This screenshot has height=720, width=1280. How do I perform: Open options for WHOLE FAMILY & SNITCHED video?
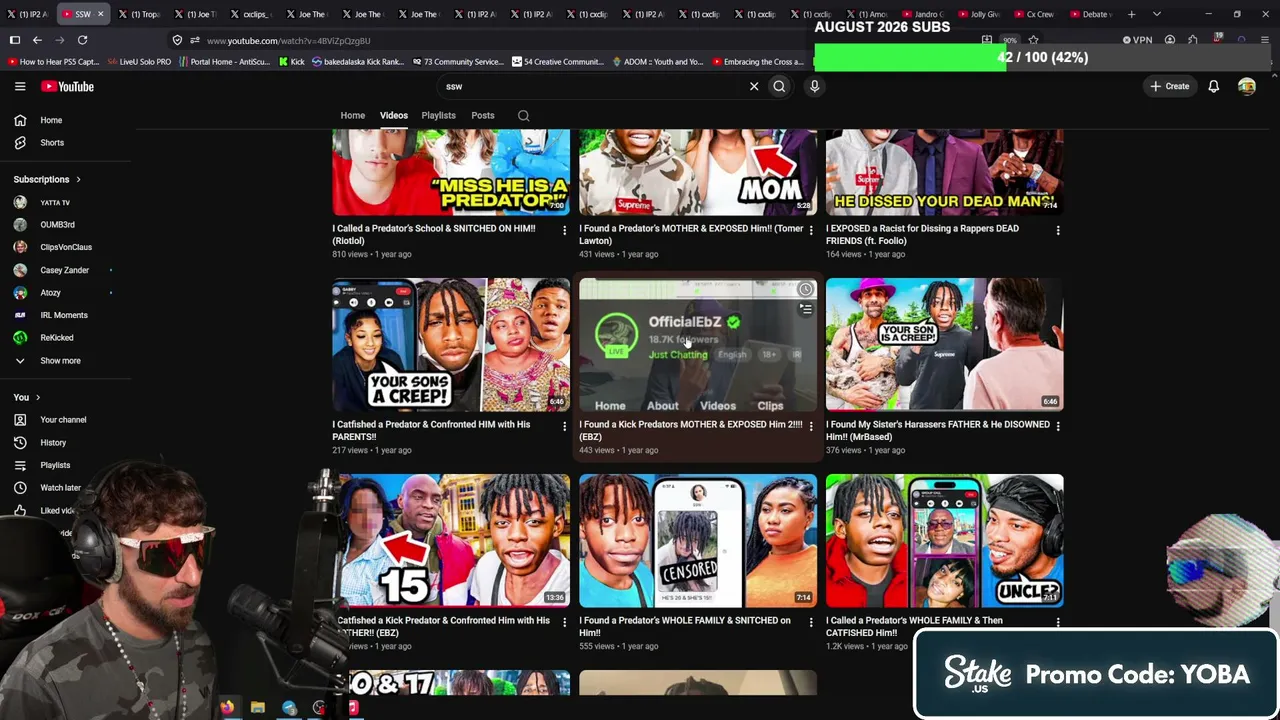click(811, 623)
